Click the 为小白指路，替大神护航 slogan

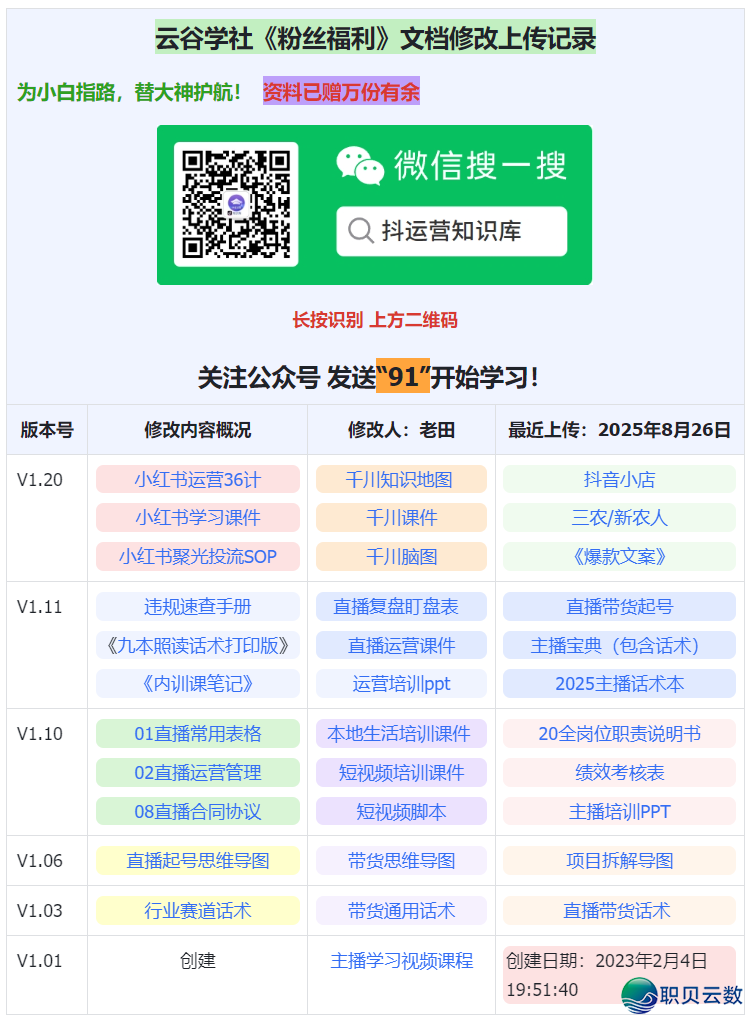pos(129,92)
